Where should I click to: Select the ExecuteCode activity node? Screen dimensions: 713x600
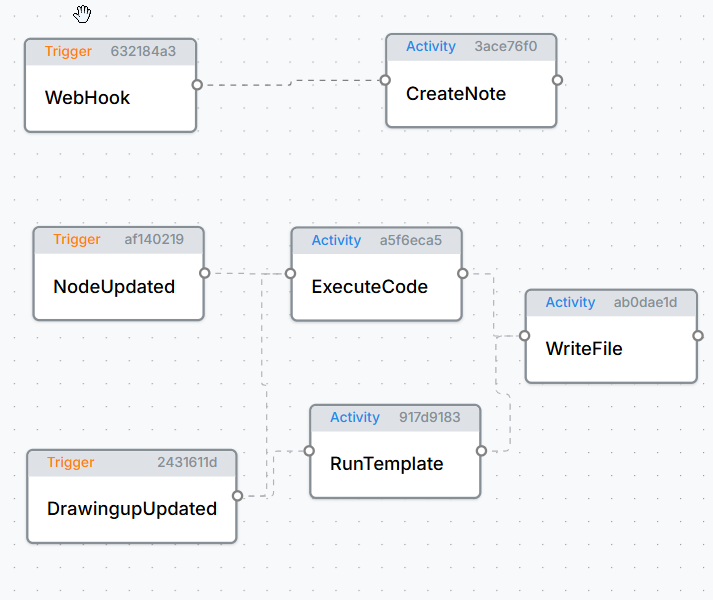click(x=376, y=287)
